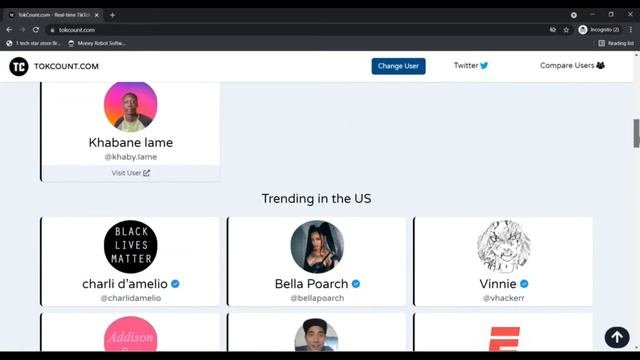Click the Incognito profile indicator

tap(599, 30)
